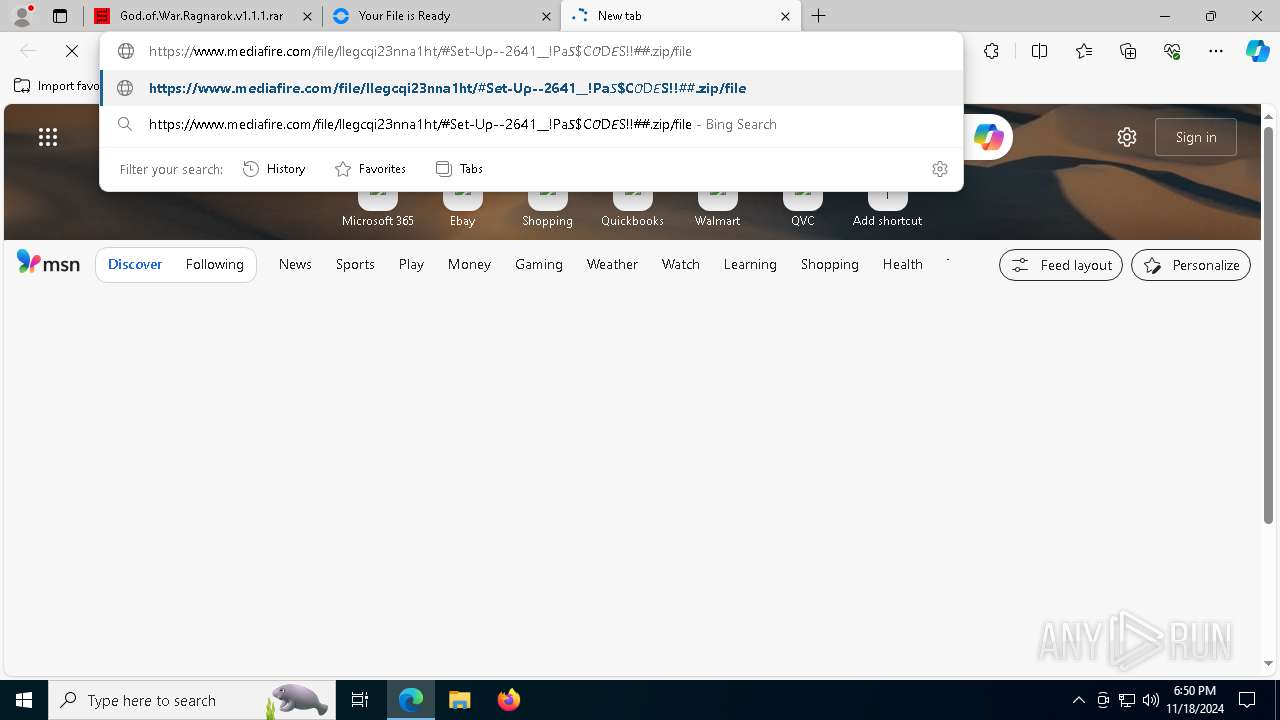
Task: Open the tab actions menu icon
Action: click(60, 16)
